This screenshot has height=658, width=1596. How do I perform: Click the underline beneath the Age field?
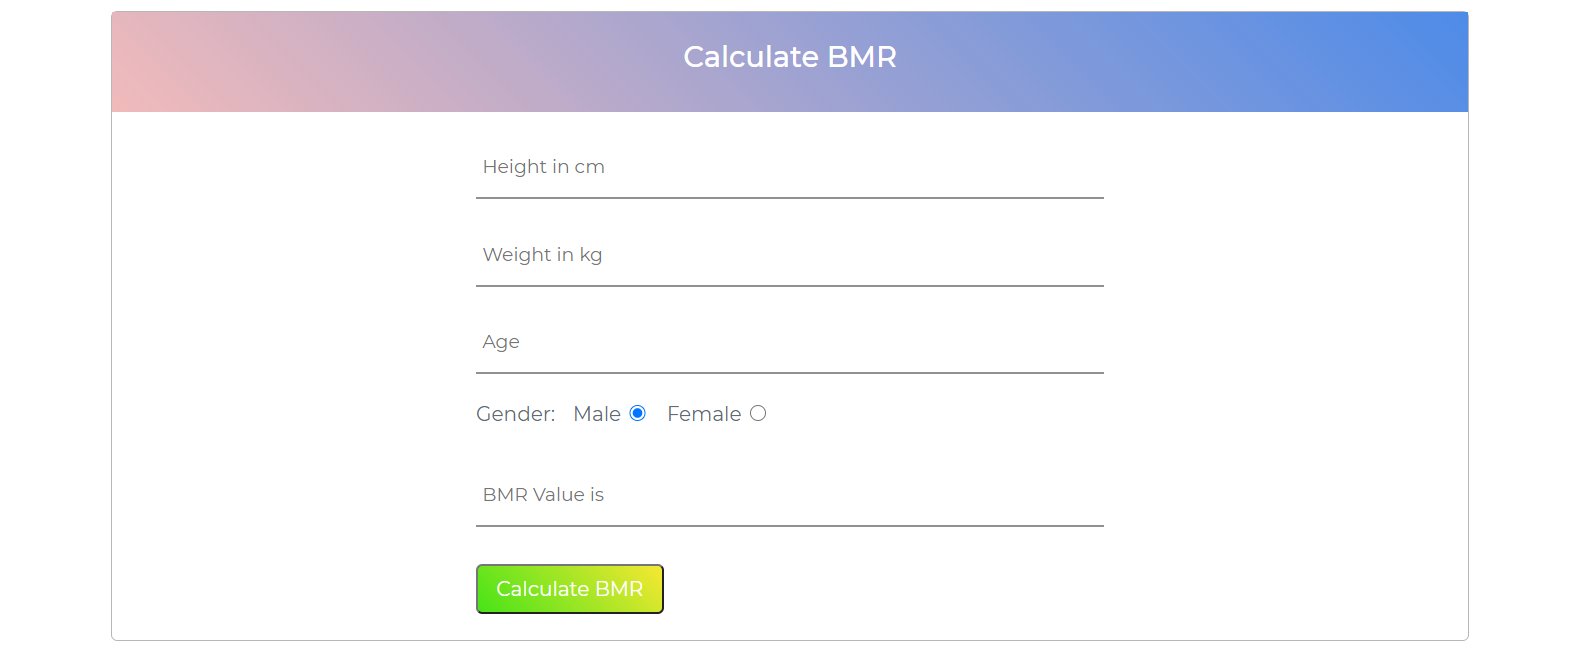point(789,373)
